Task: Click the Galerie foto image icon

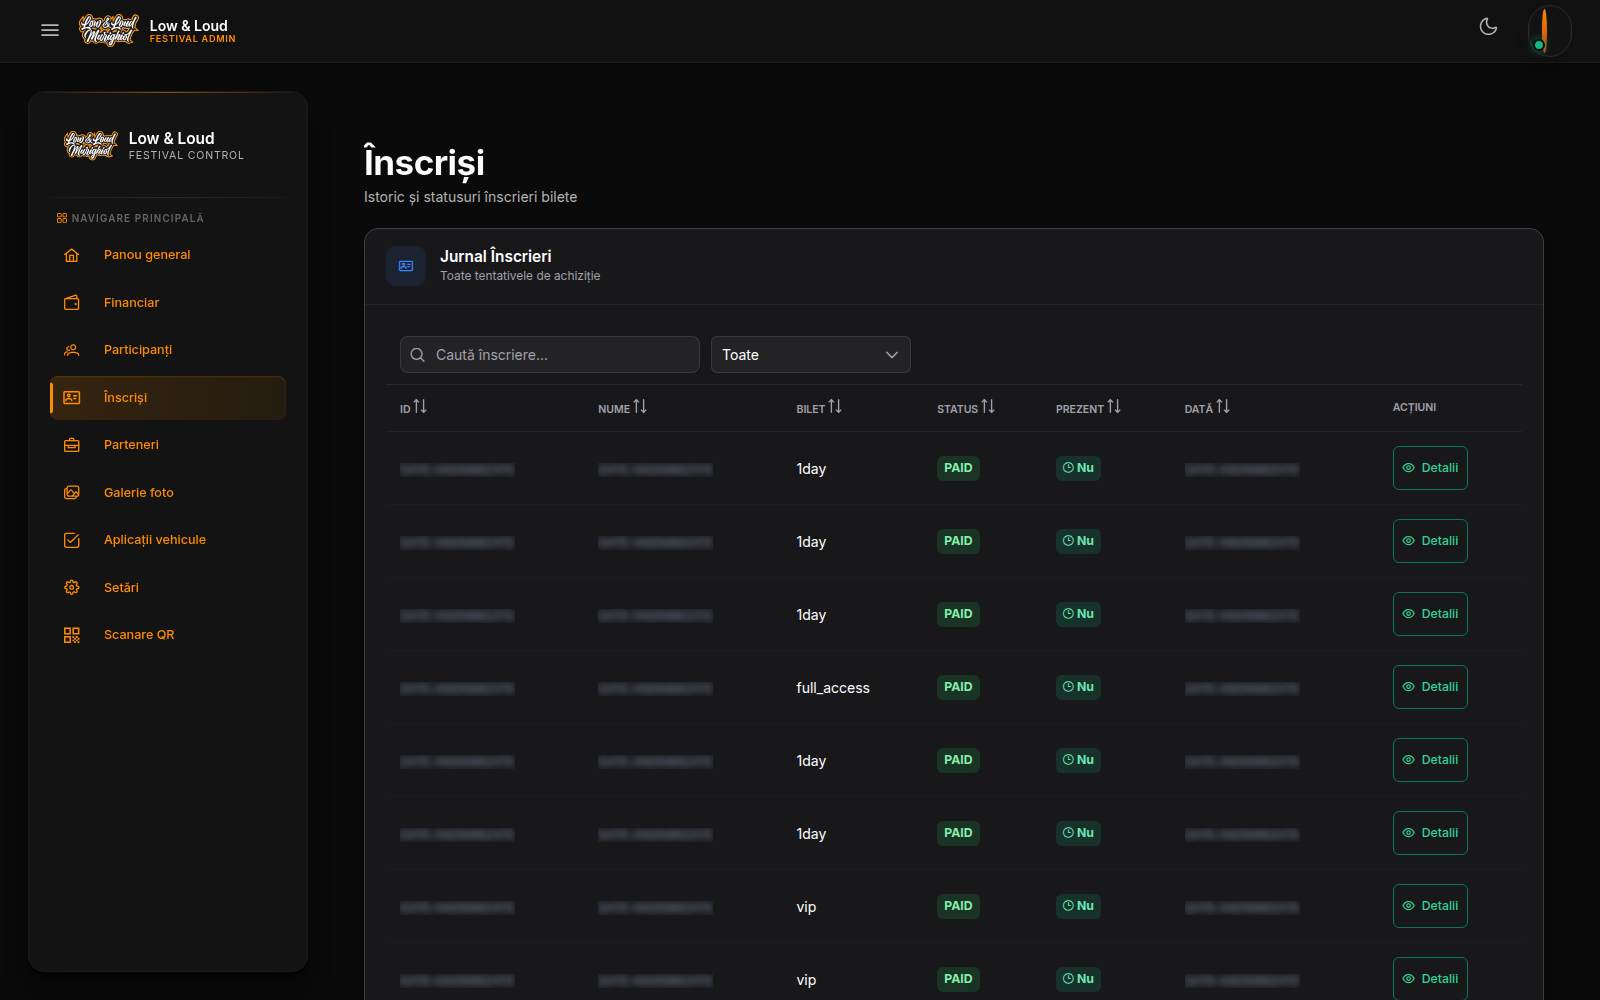Action: [72, 493]
